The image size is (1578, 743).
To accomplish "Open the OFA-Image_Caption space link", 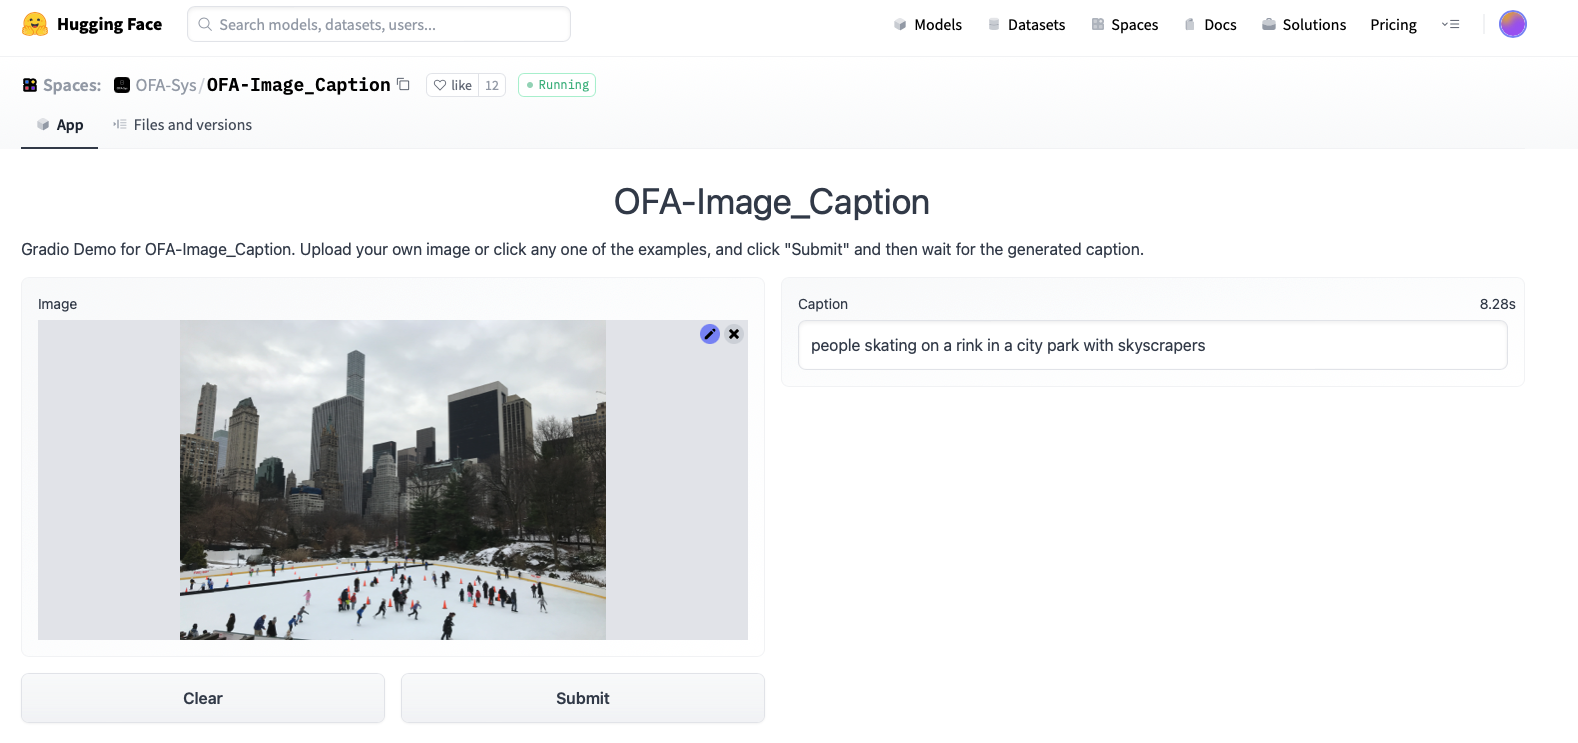I will [x=298, y=85].
